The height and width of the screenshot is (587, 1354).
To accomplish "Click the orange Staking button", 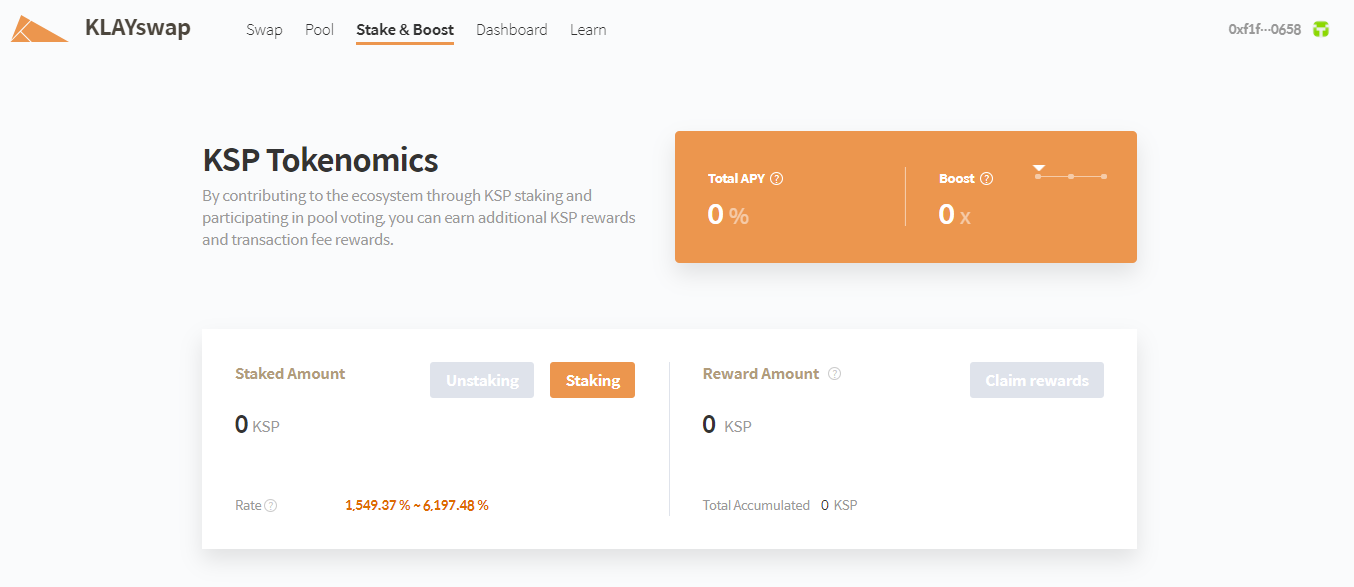I will pyautogui.click(x=592, y=380).
